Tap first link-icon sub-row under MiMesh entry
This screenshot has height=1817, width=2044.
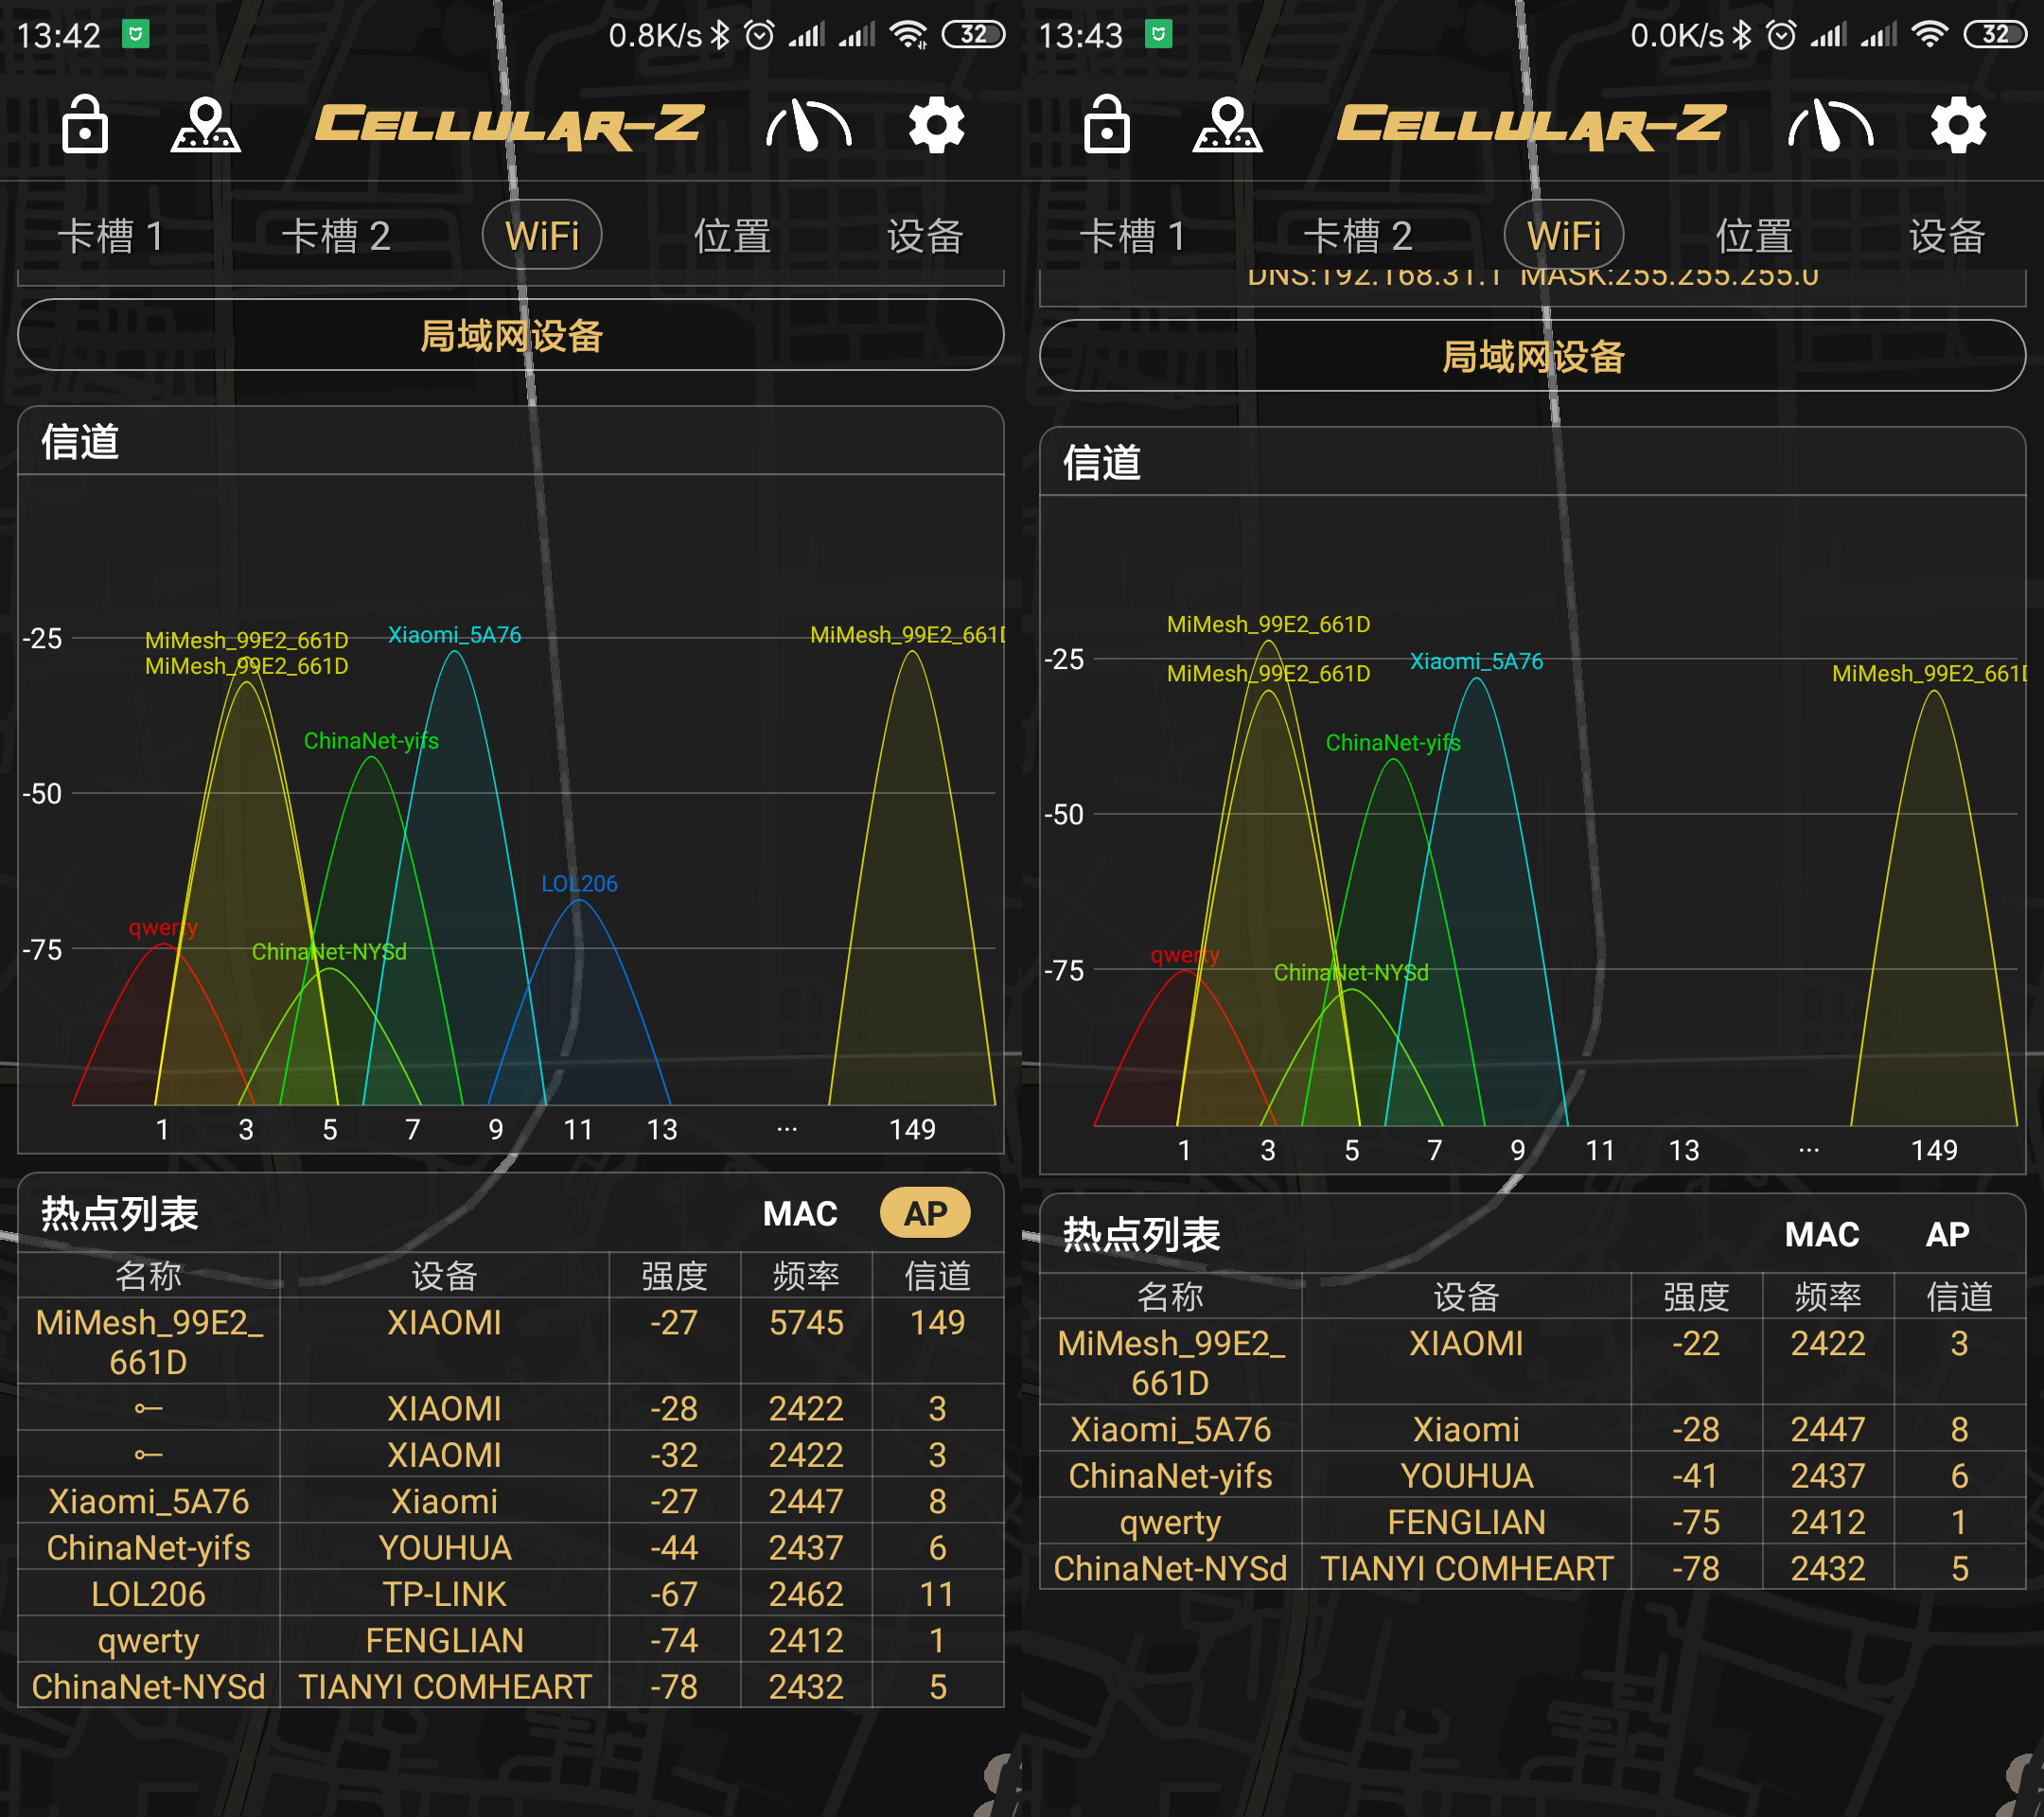pyautogui.click(x=148, y=1408)
